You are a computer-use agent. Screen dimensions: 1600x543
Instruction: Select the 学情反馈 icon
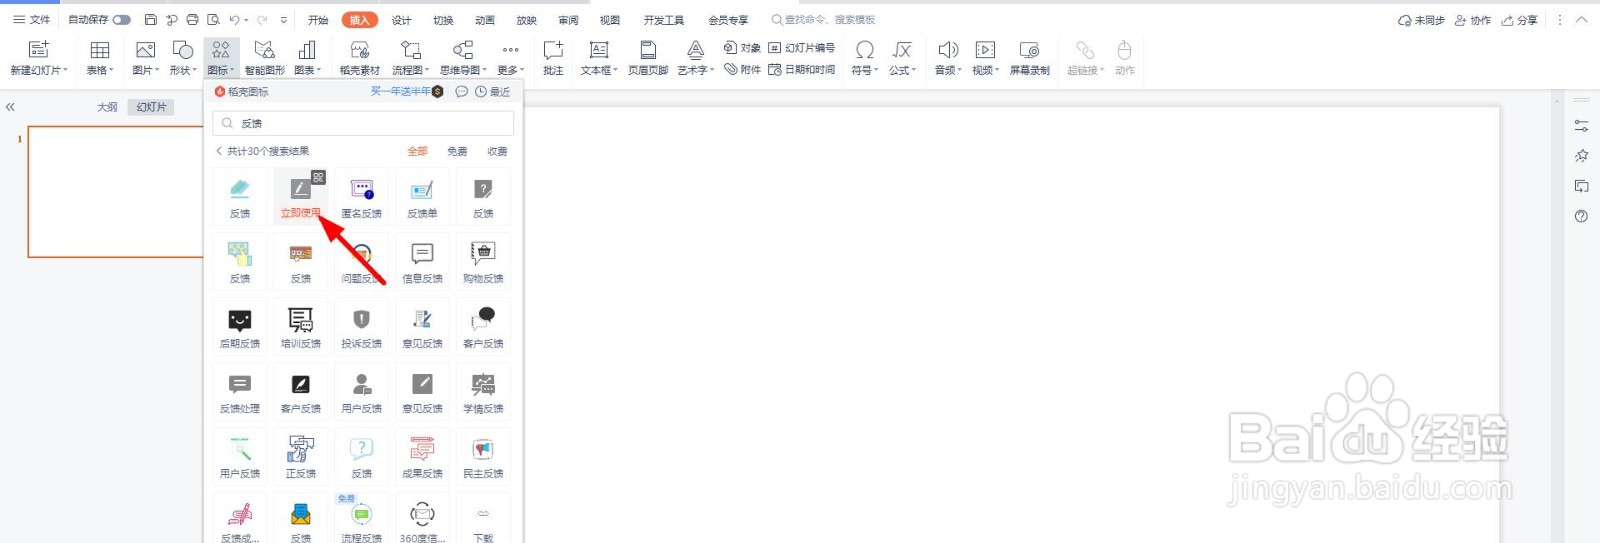click(x=483, y=392)
